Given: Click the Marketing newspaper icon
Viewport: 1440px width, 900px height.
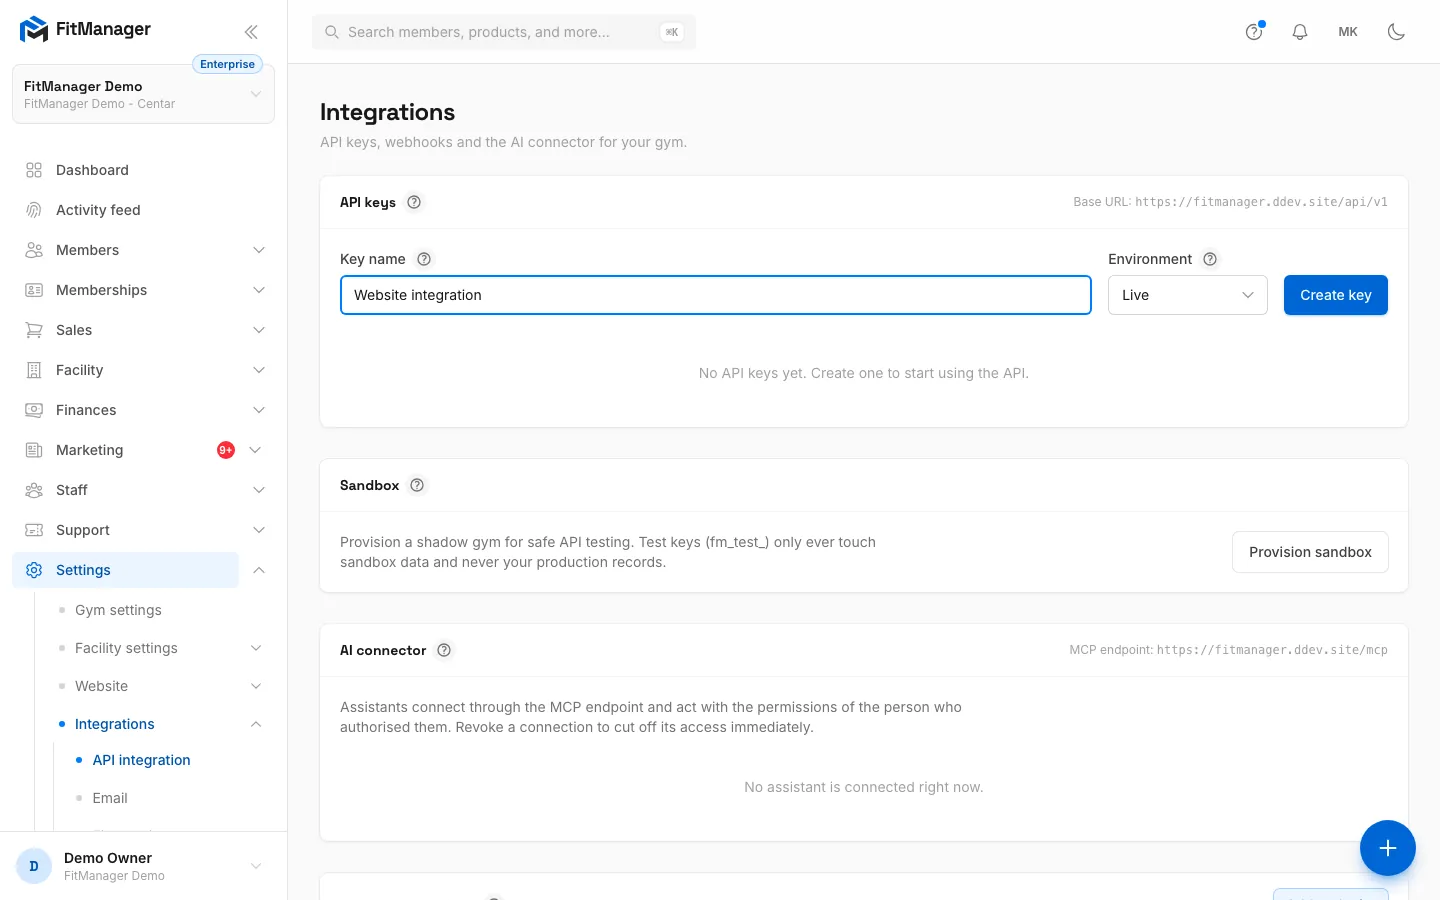Looking at the screenshot, I should tap(34, 450).
